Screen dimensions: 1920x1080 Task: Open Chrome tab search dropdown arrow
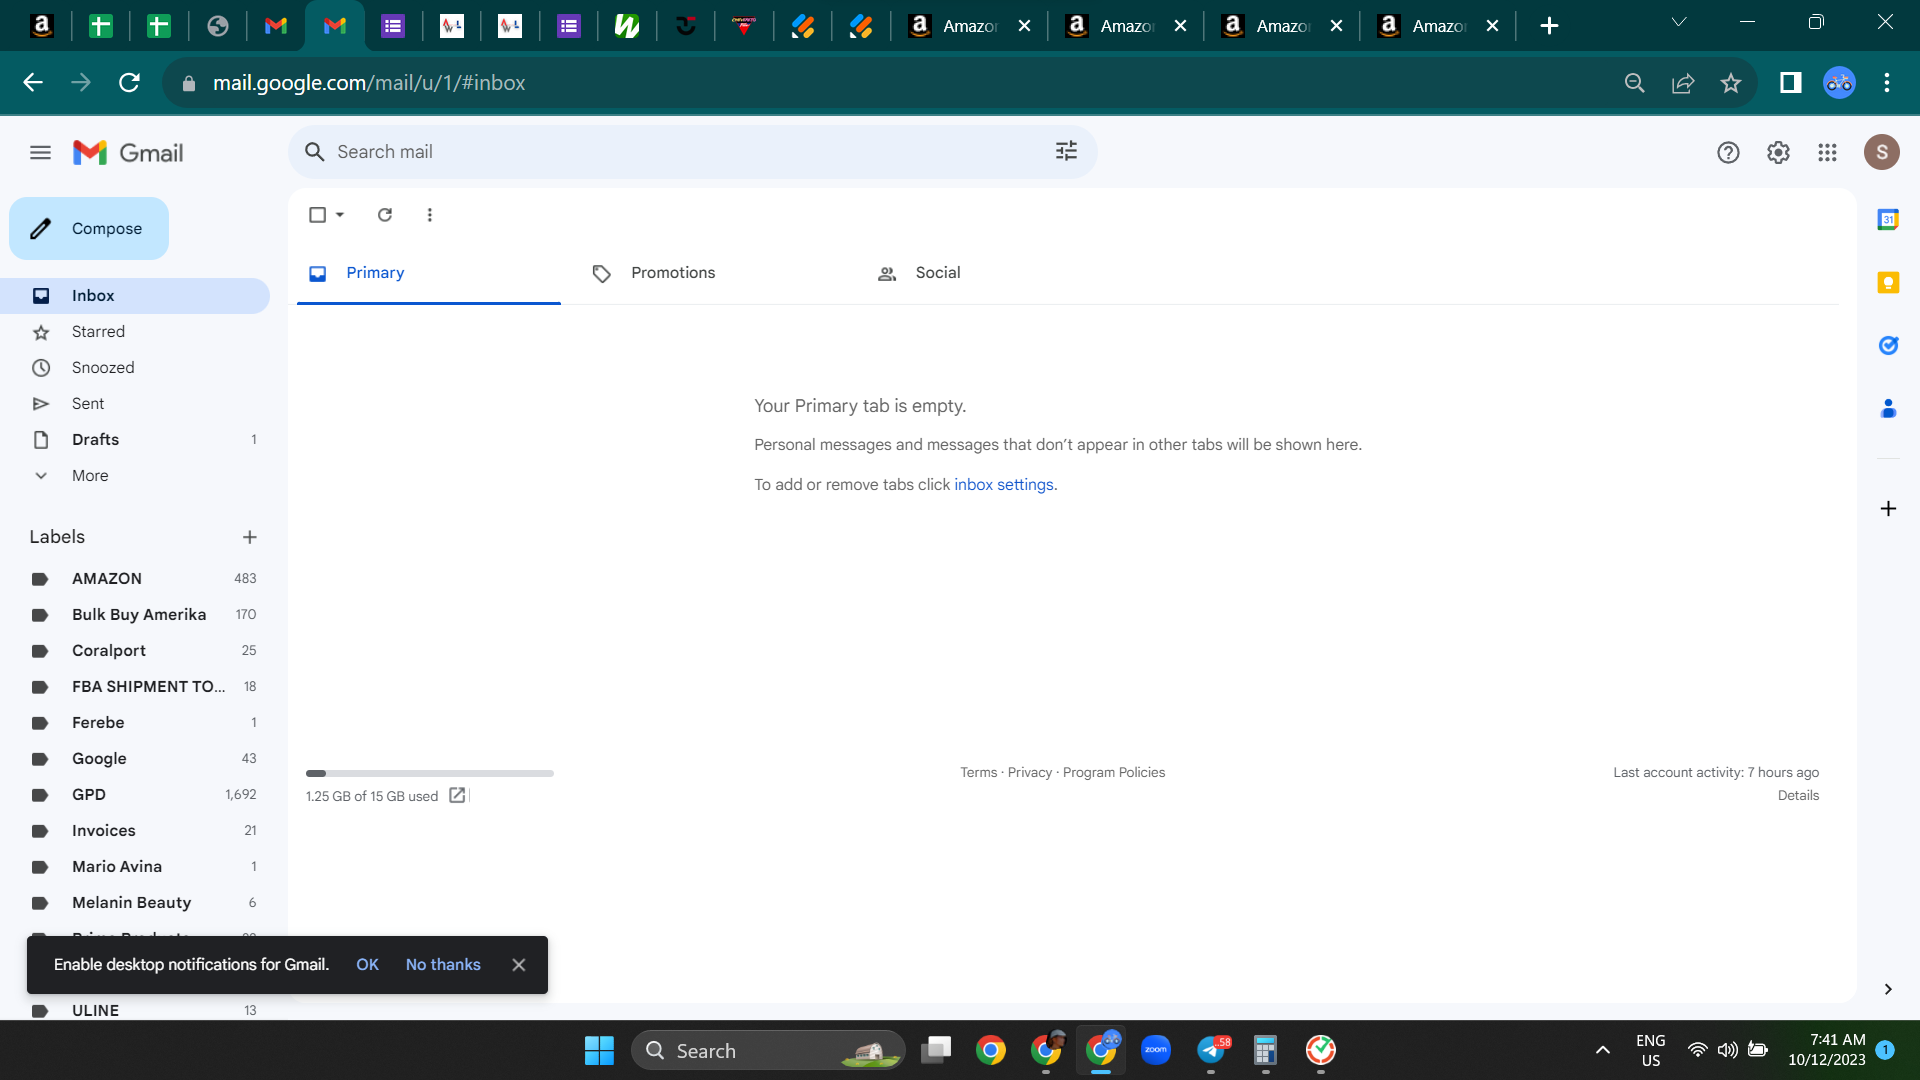pos(1679,22)
